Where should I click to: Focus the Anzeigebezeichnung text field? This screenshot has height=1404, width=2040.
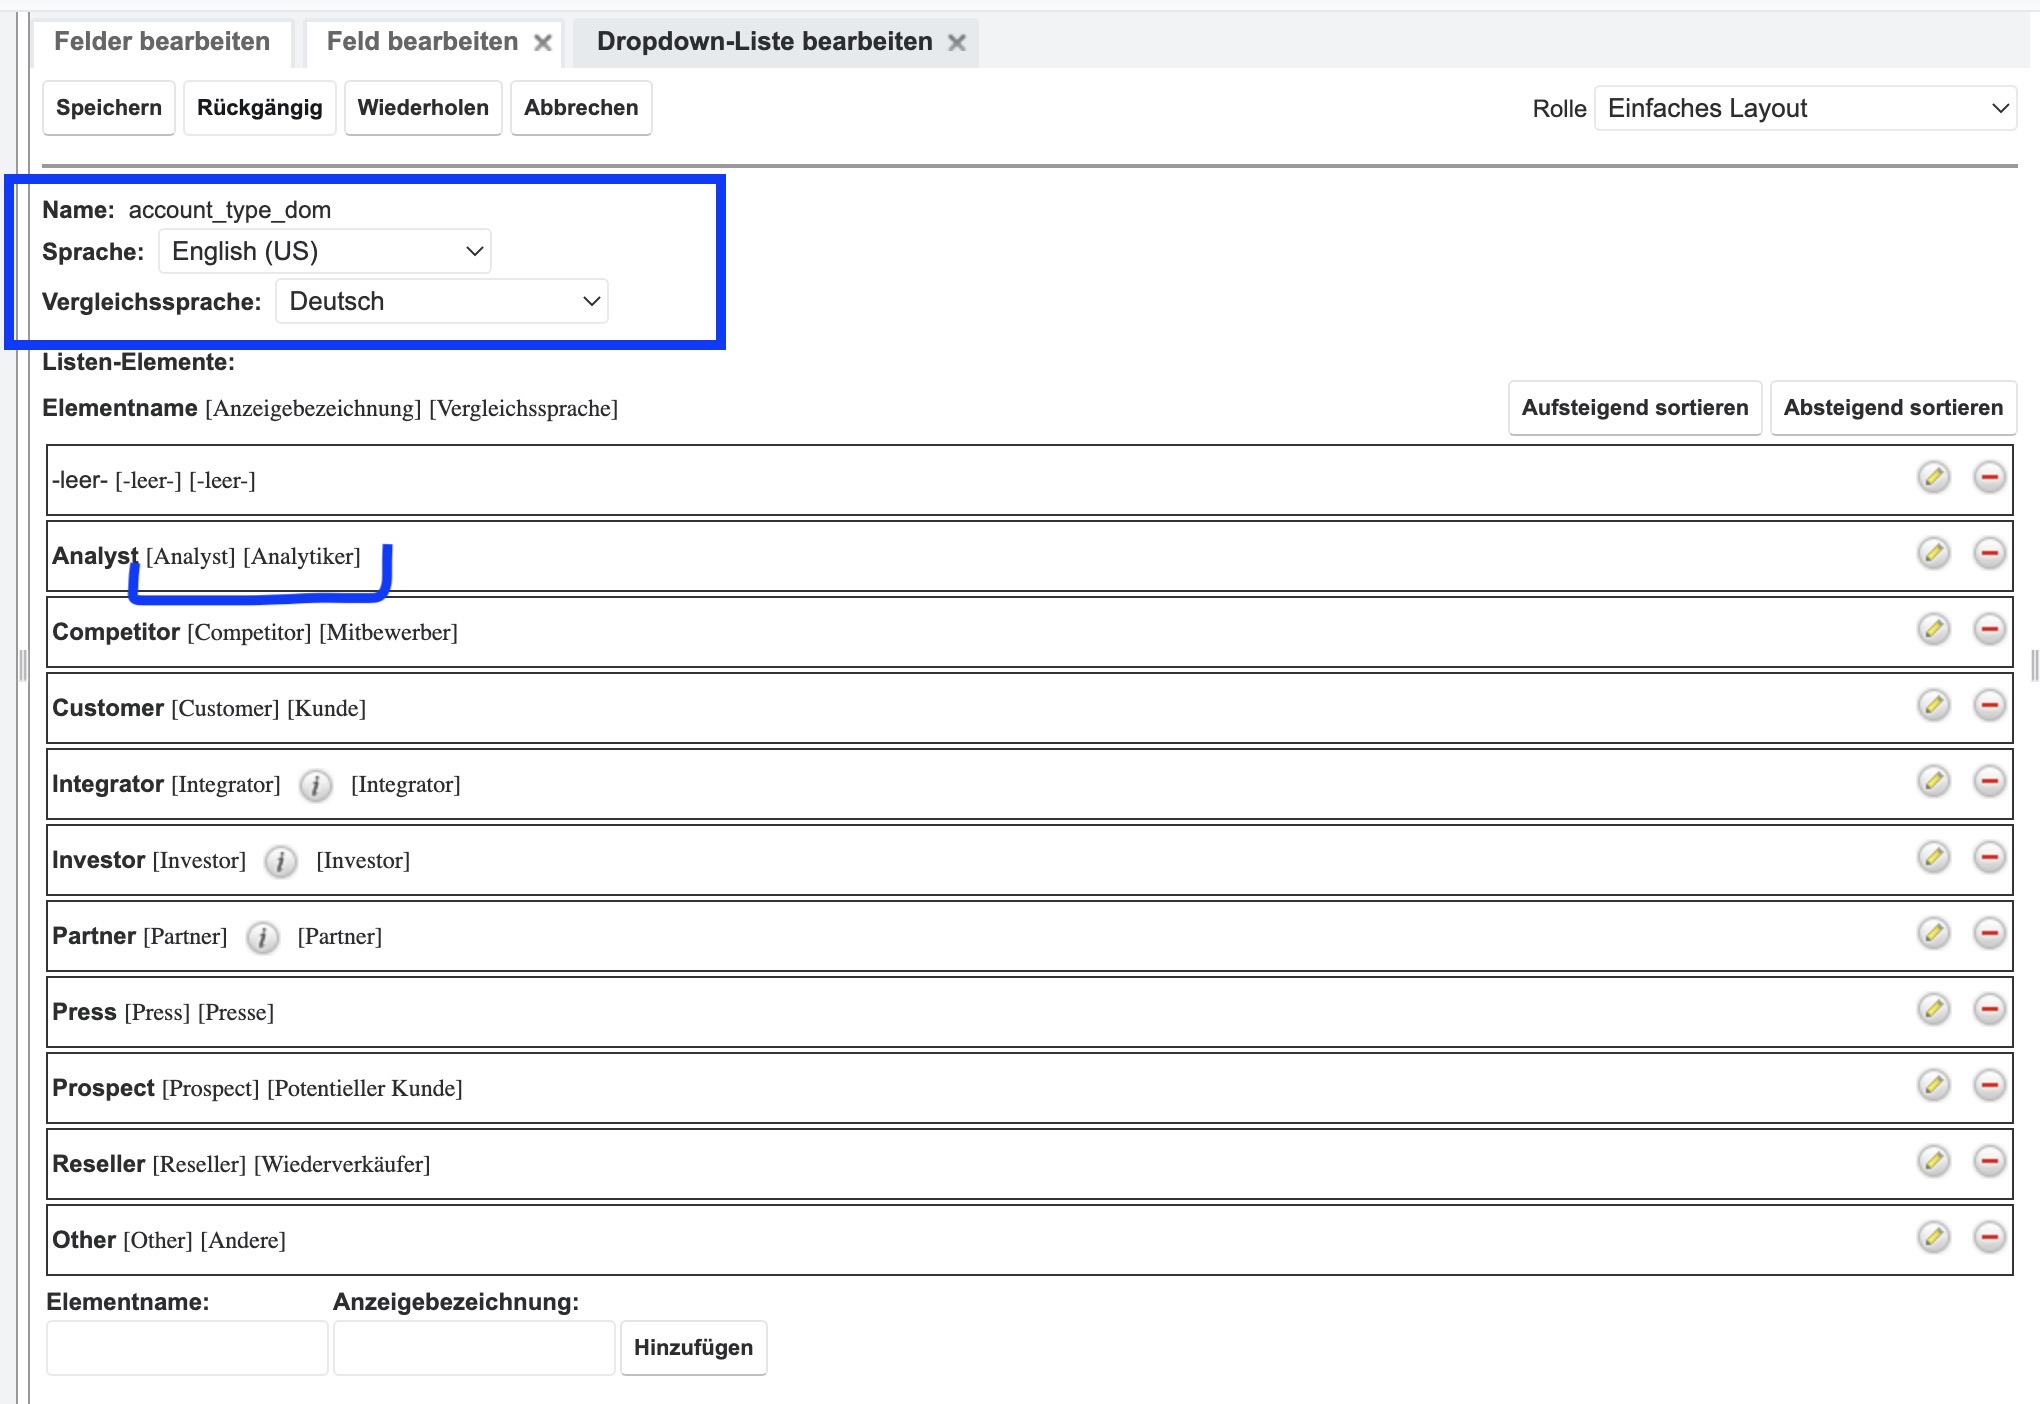point(474,1348)
